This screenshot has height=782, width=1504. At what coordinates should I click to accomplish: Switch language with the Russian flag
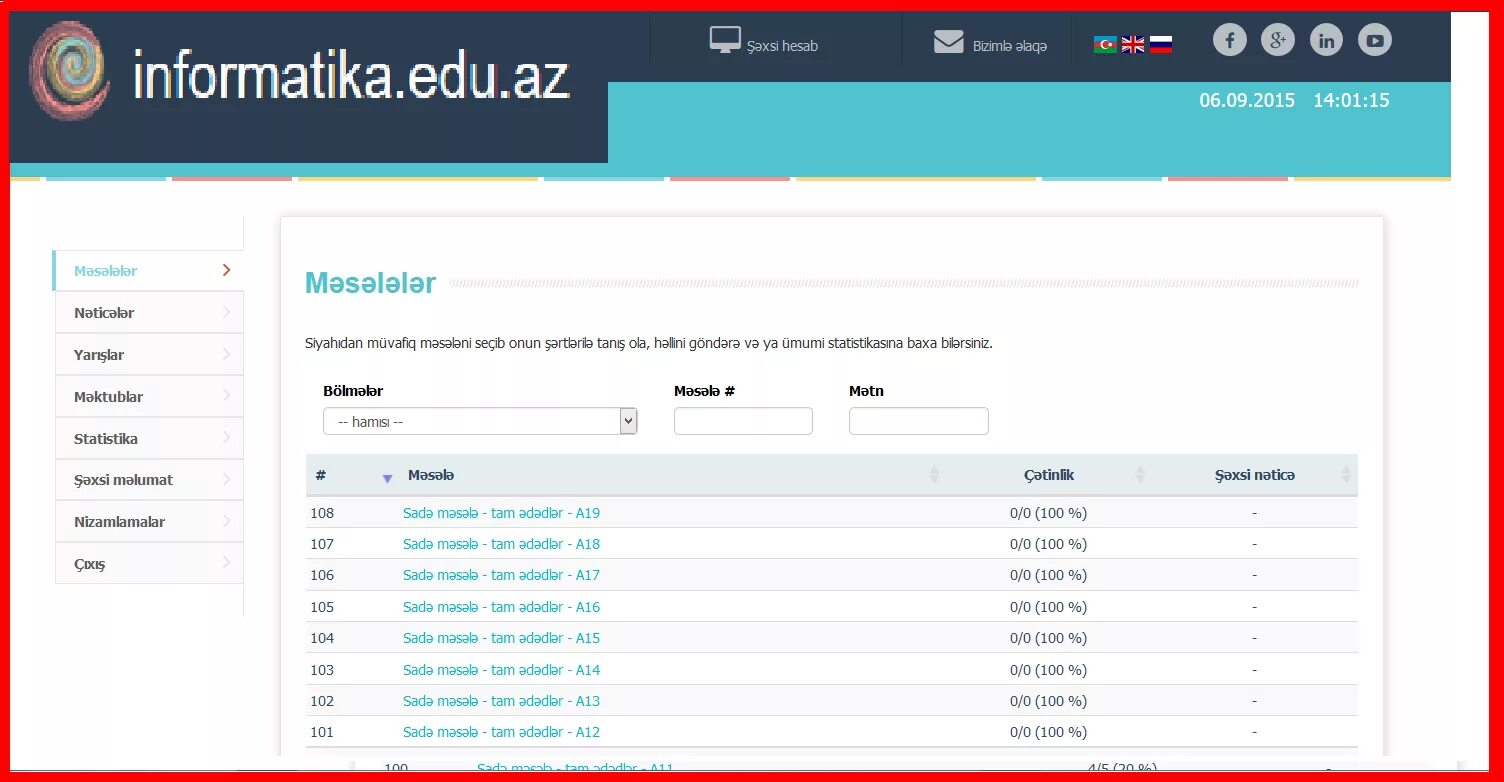click(x=1161, y=44)
